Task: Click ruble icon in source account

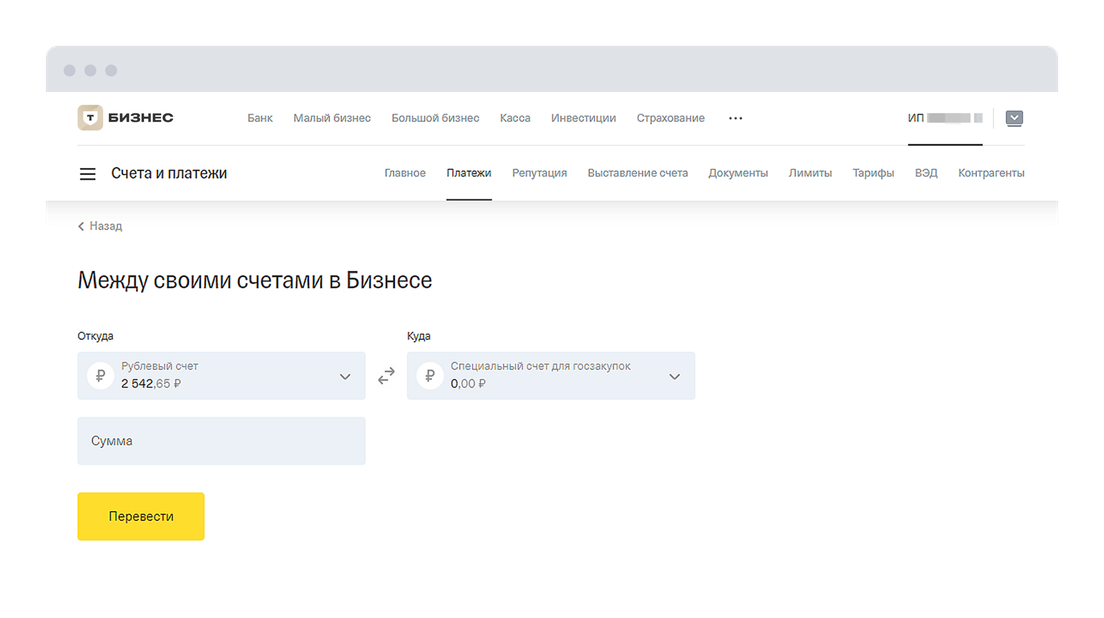Action: 100,376
